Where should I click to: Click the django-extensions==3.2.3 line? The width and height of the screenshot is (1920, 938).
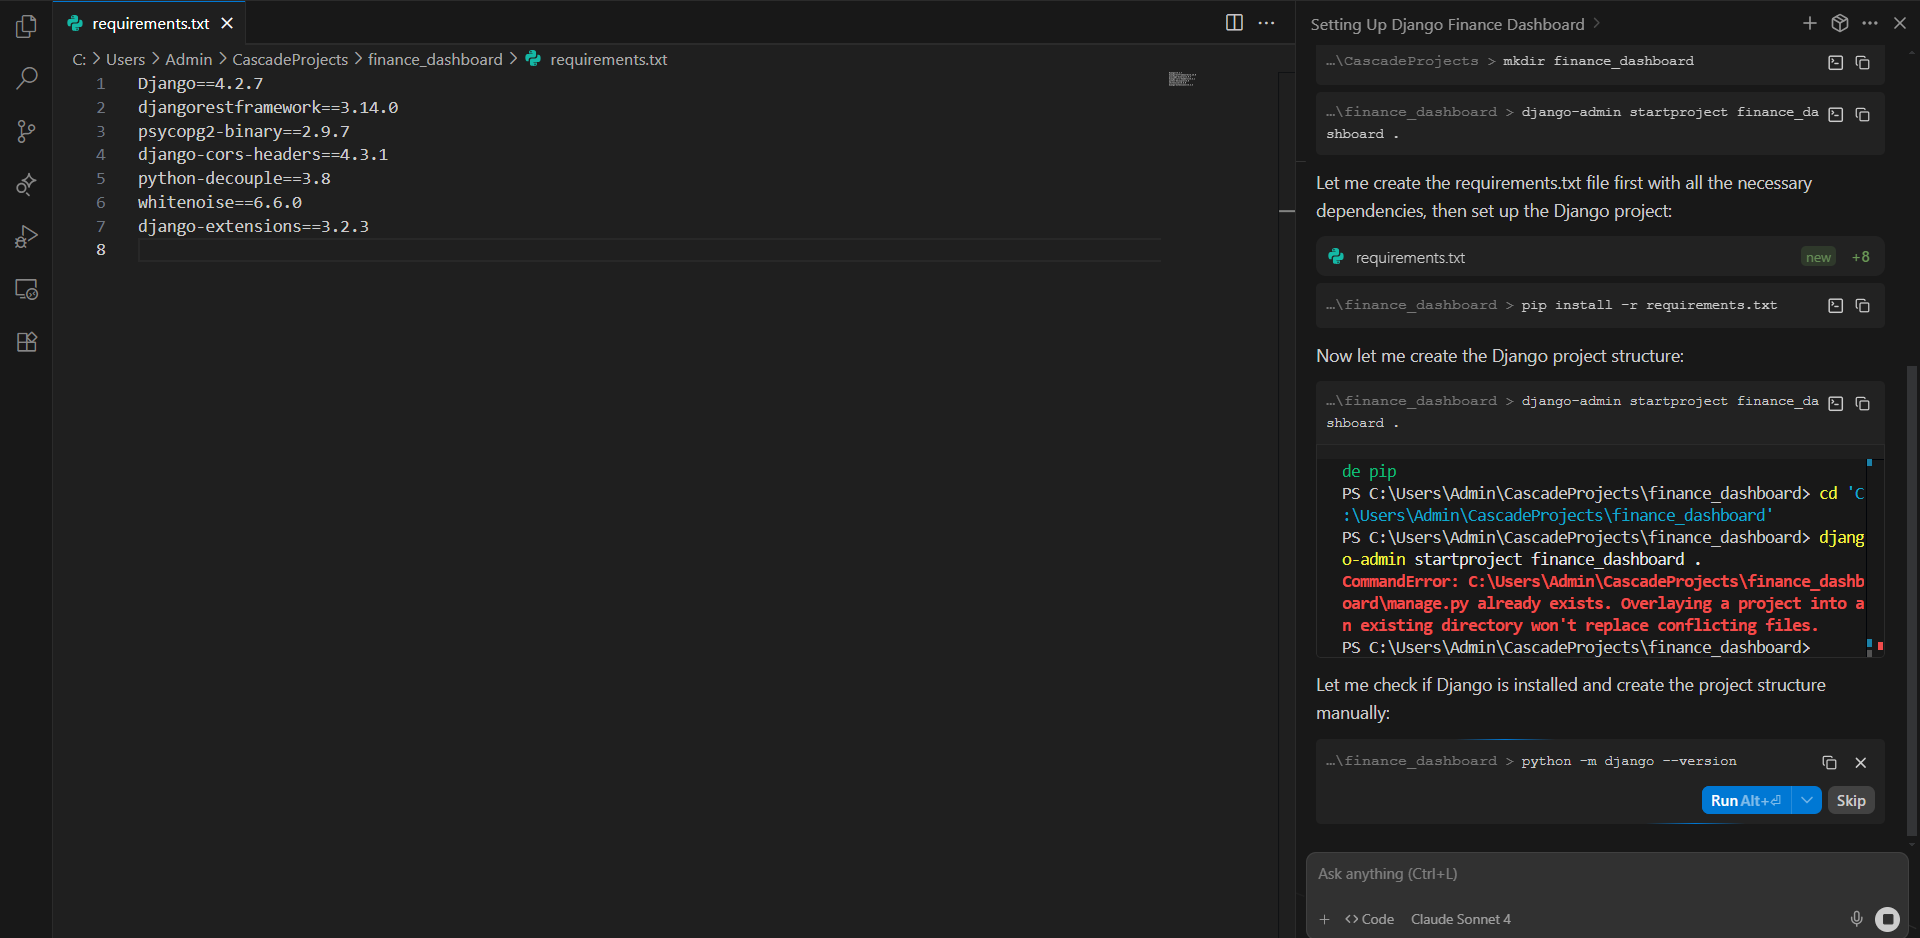[253, 226]
